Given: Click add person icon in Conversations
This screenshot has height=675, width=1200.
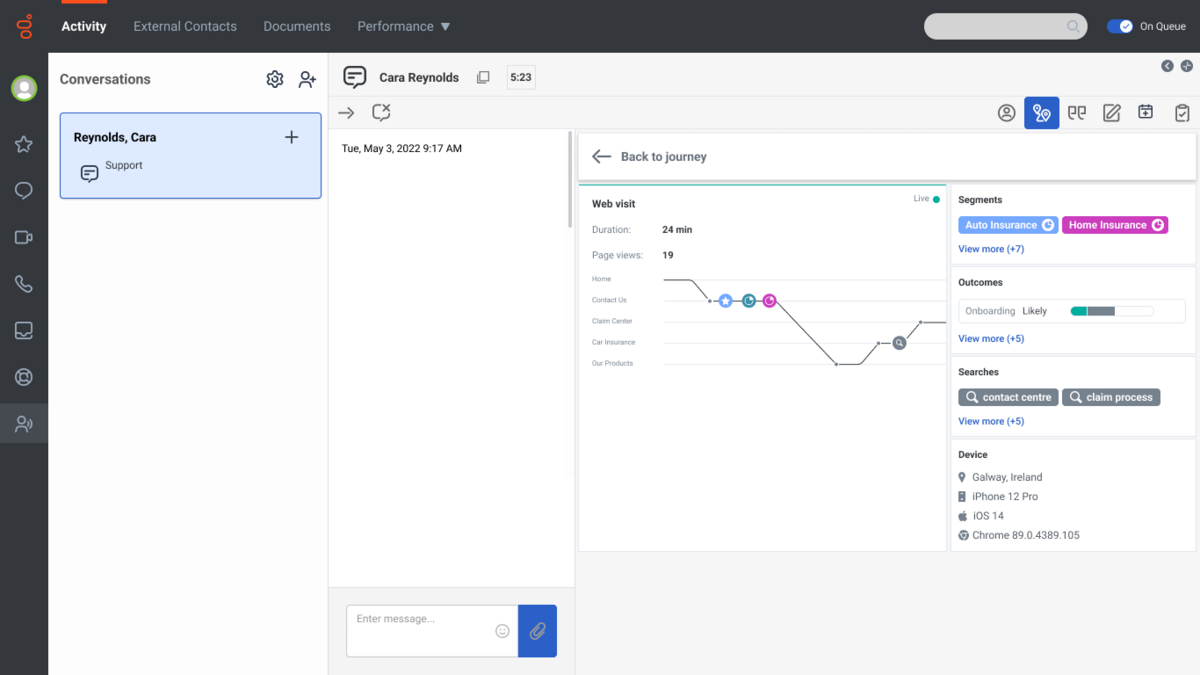Looking at the screenshot, I should pyautogui.click(x=307, y=79).
